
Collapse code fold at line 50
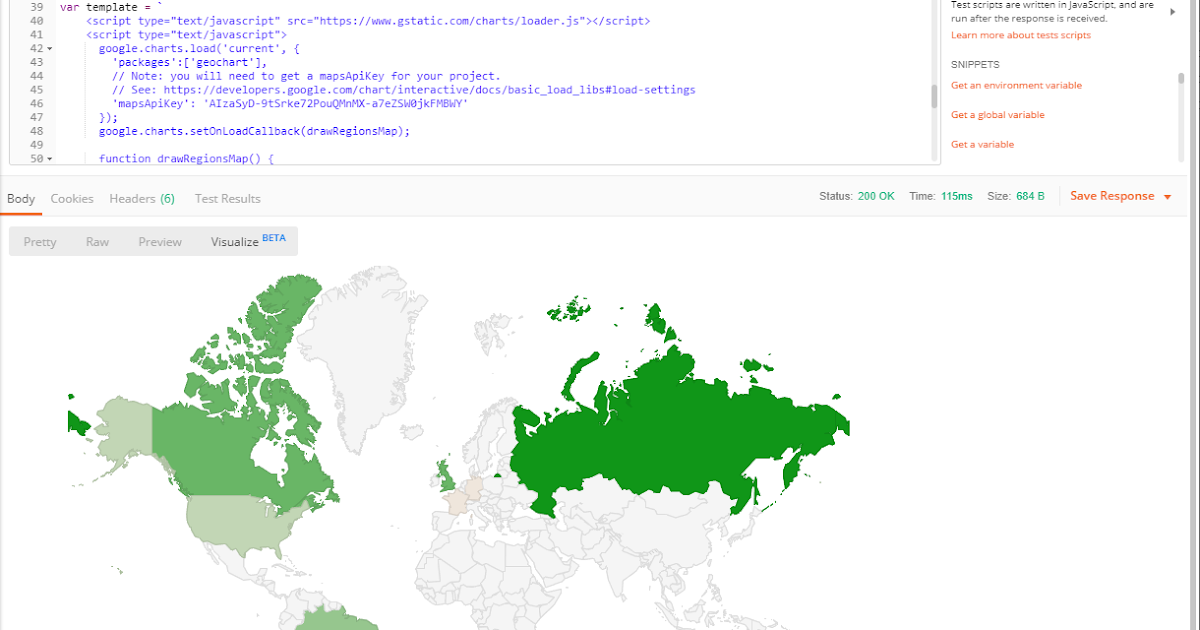[x=50, y=159]
